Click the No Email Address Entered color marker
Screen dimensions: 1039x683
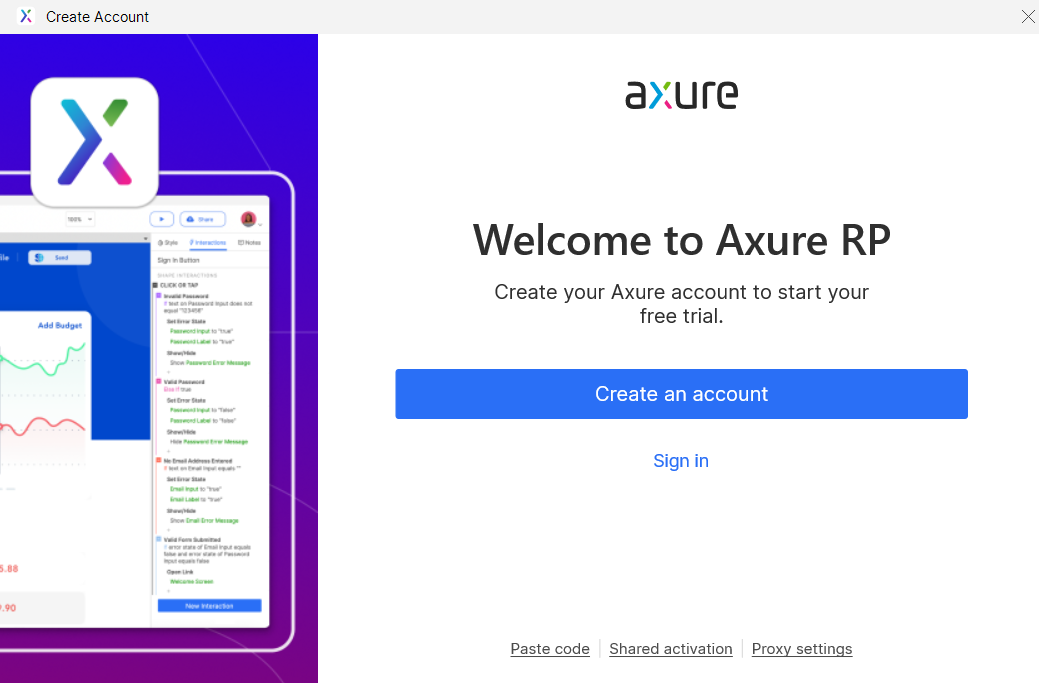point(158,460)
